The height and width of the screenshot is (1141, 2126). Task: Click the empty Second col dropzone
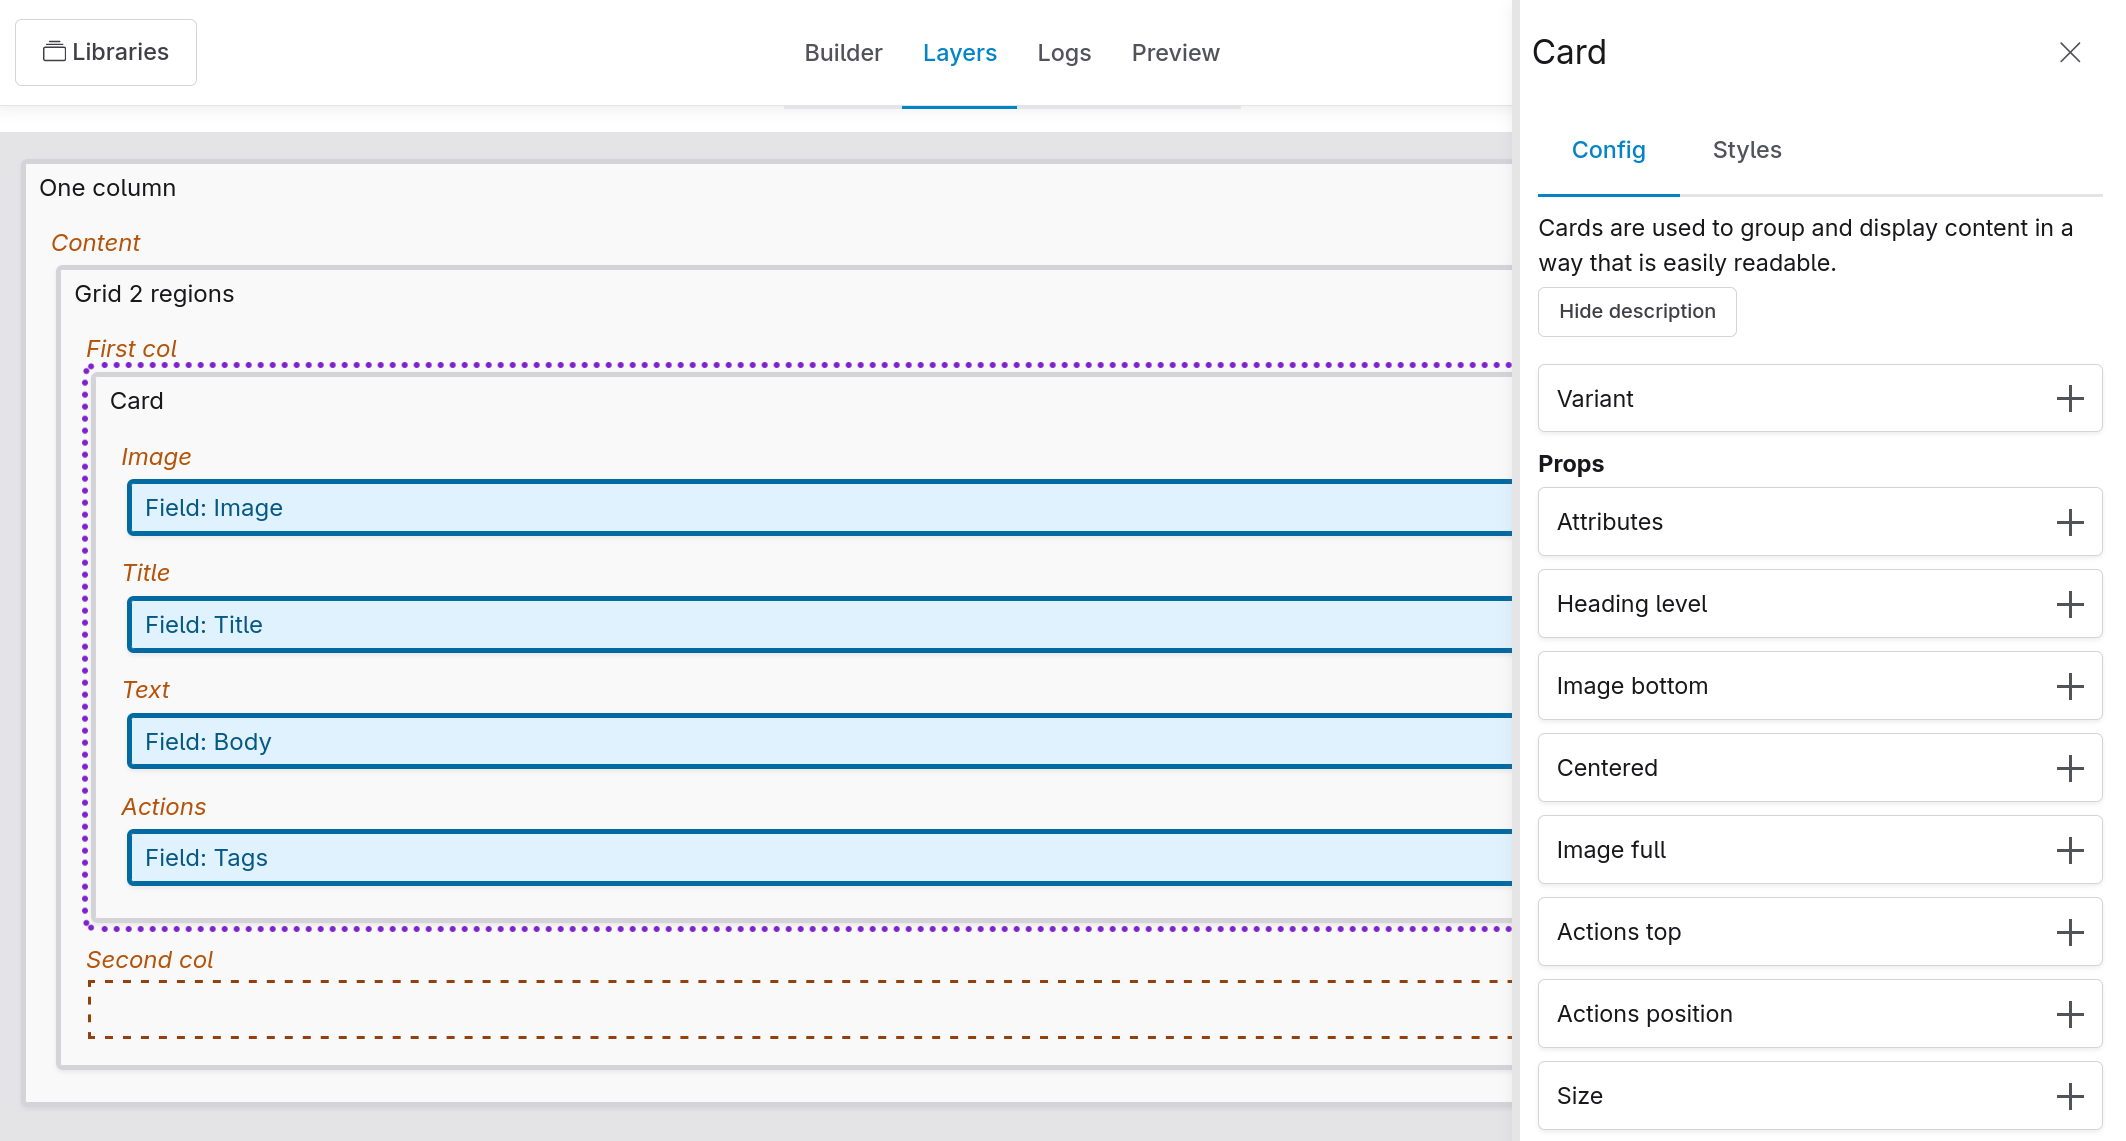800,1010
